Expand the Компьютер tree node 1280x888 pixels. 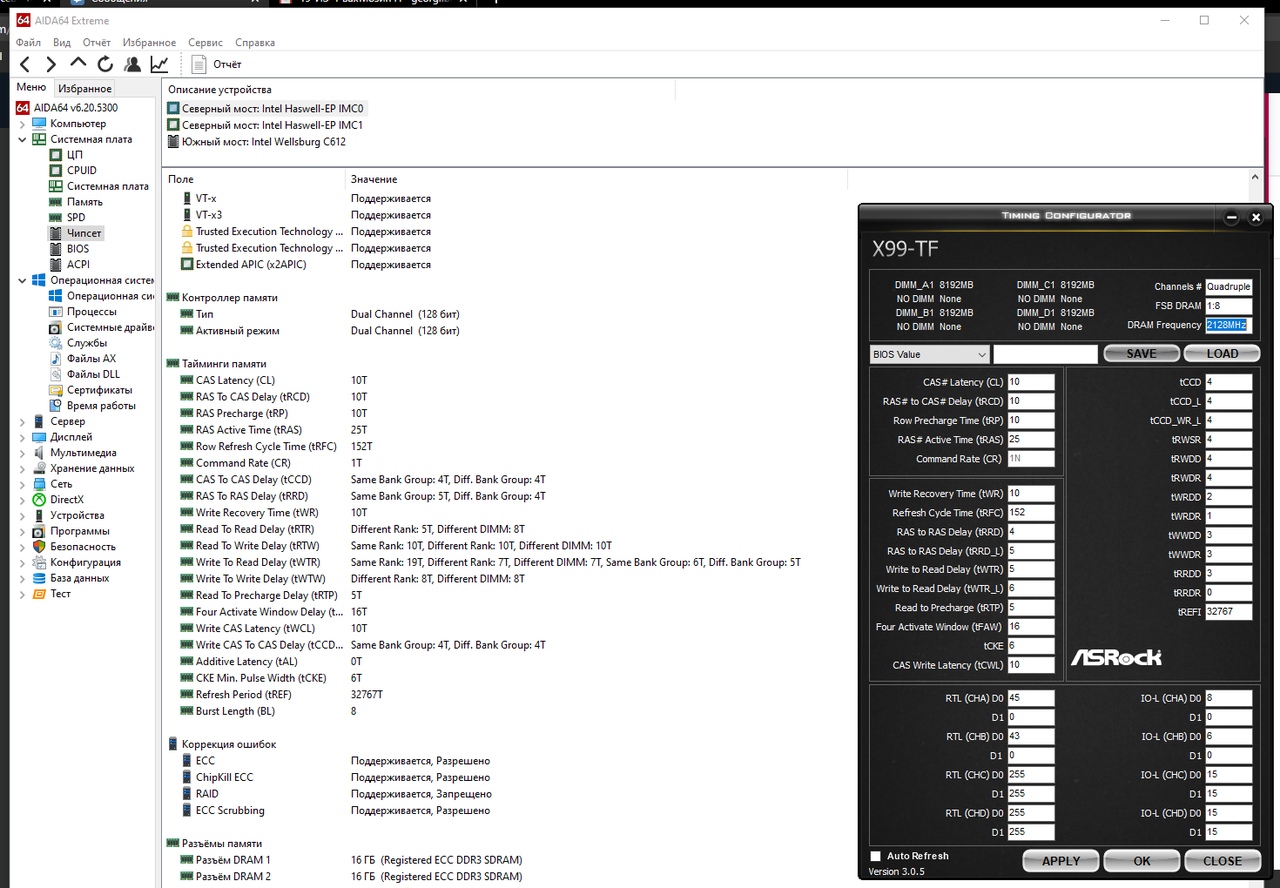(23, 124)
